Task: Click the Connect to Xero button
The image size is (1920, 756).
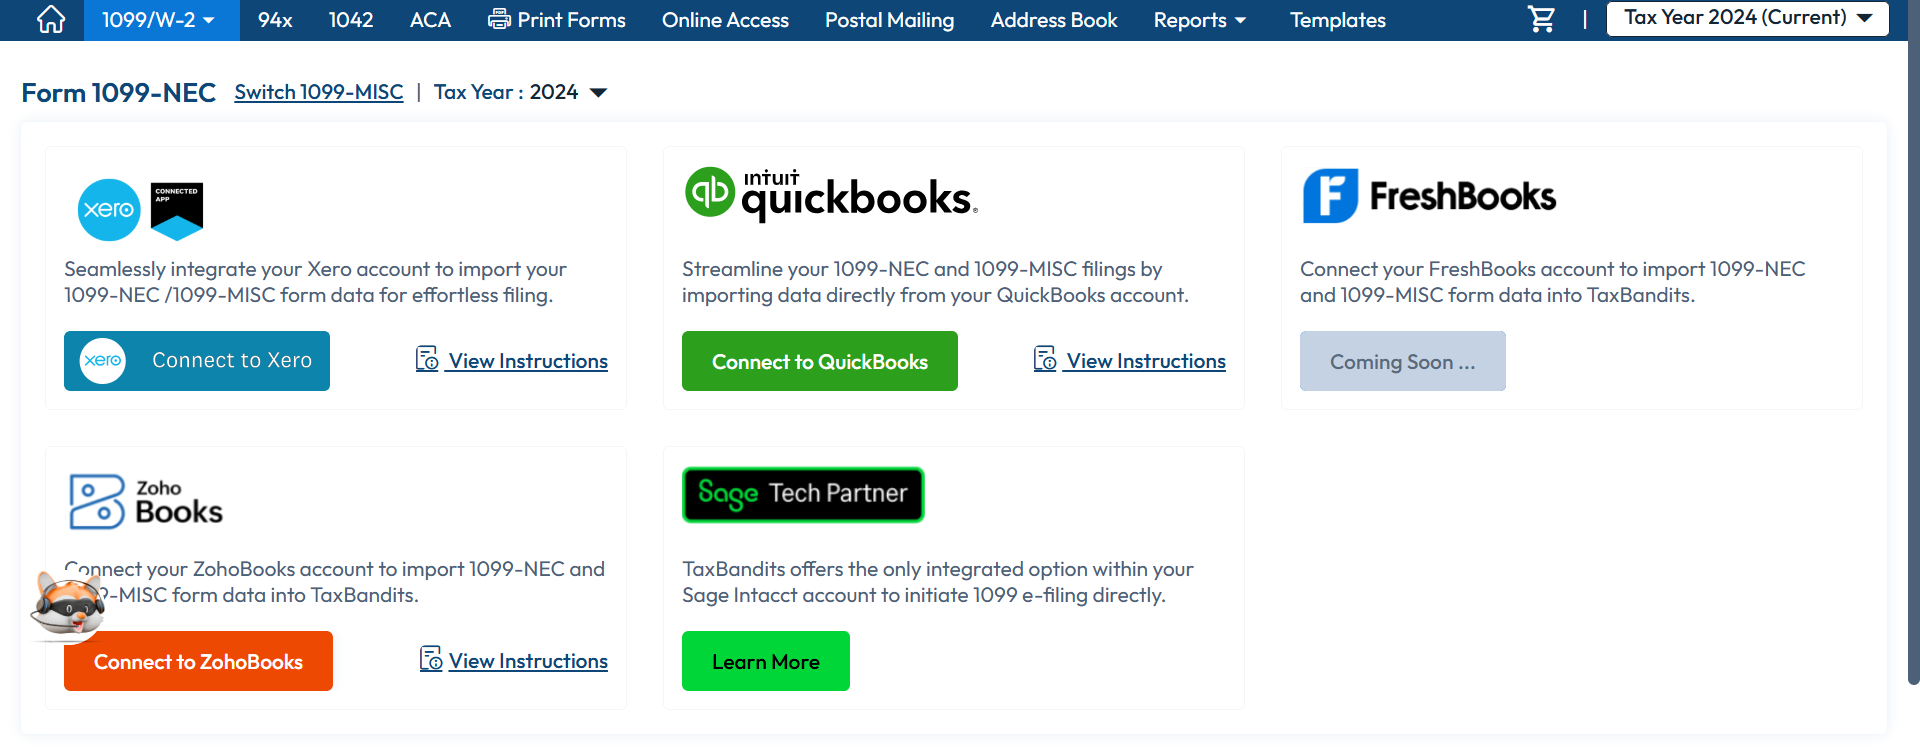Action: [197, 361]
